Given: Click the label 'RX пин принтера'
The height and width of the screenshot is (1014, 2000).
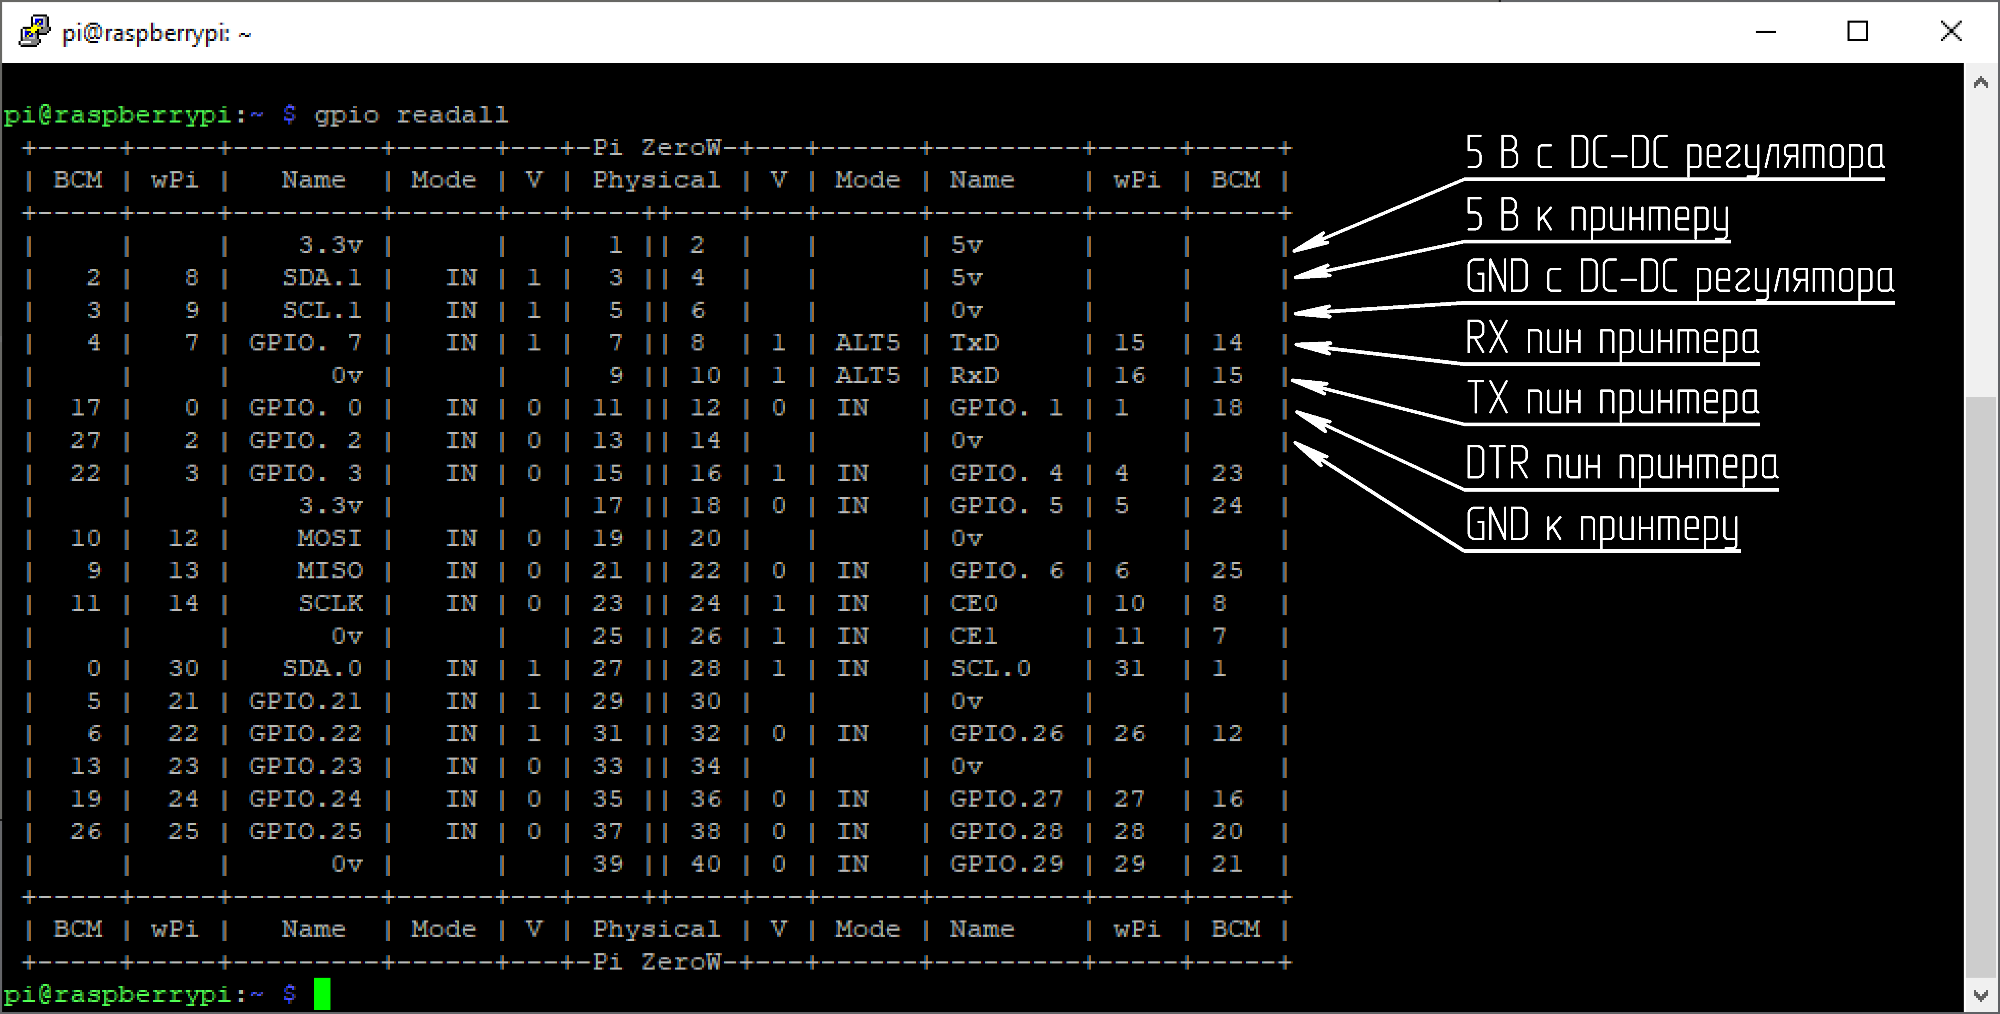Looking at the screenshot, I should (x=1612, y=340).
